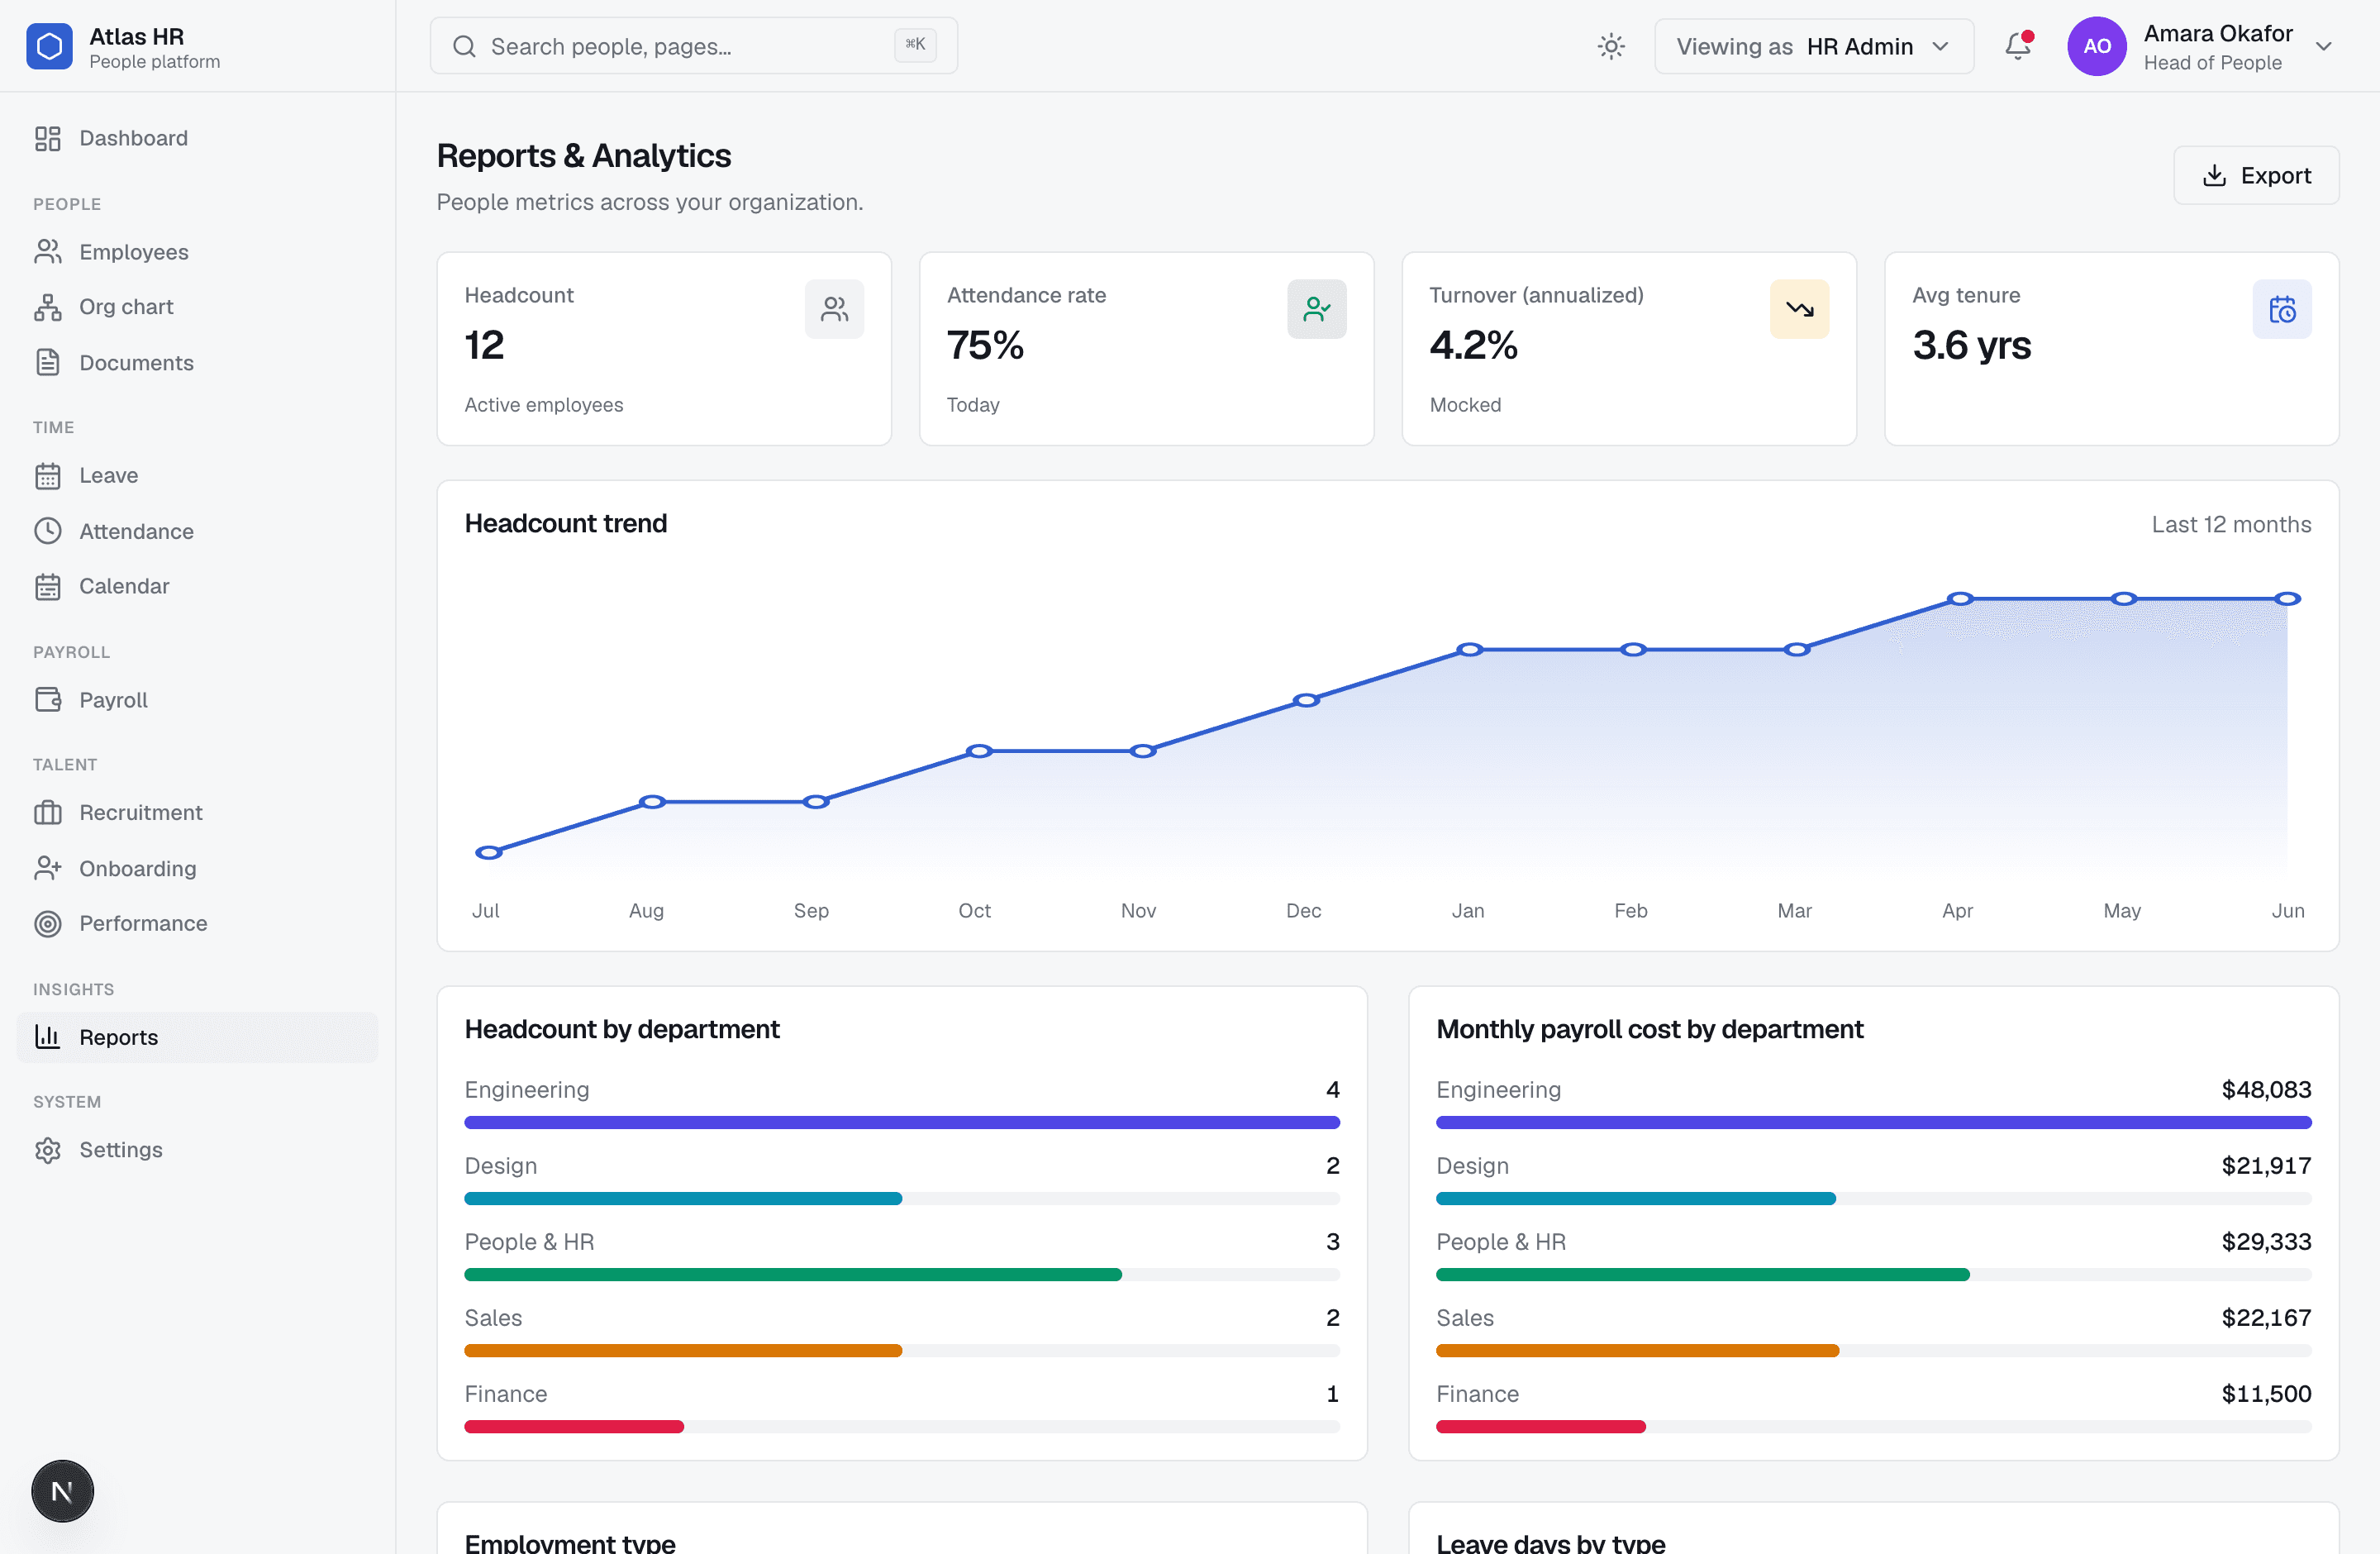Click the Finance headcount bar
2380x1554 pixels.
[x=574, y=1427]
